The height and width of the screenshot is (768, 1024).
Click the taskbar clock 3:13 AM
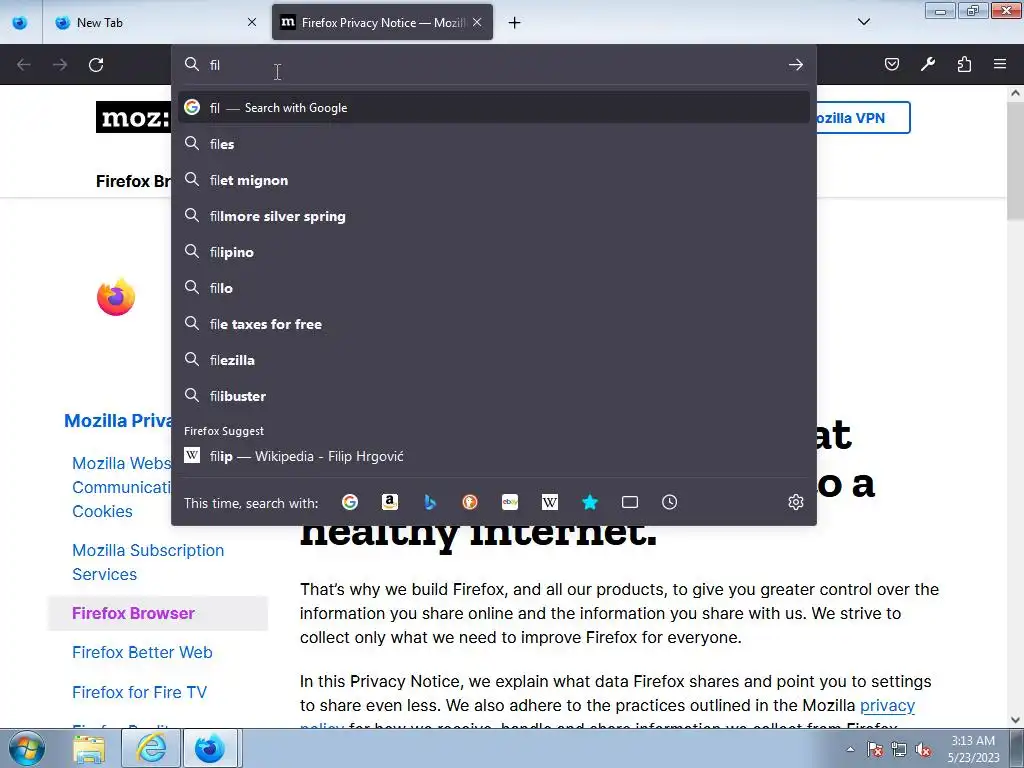(x=973, y=749)
